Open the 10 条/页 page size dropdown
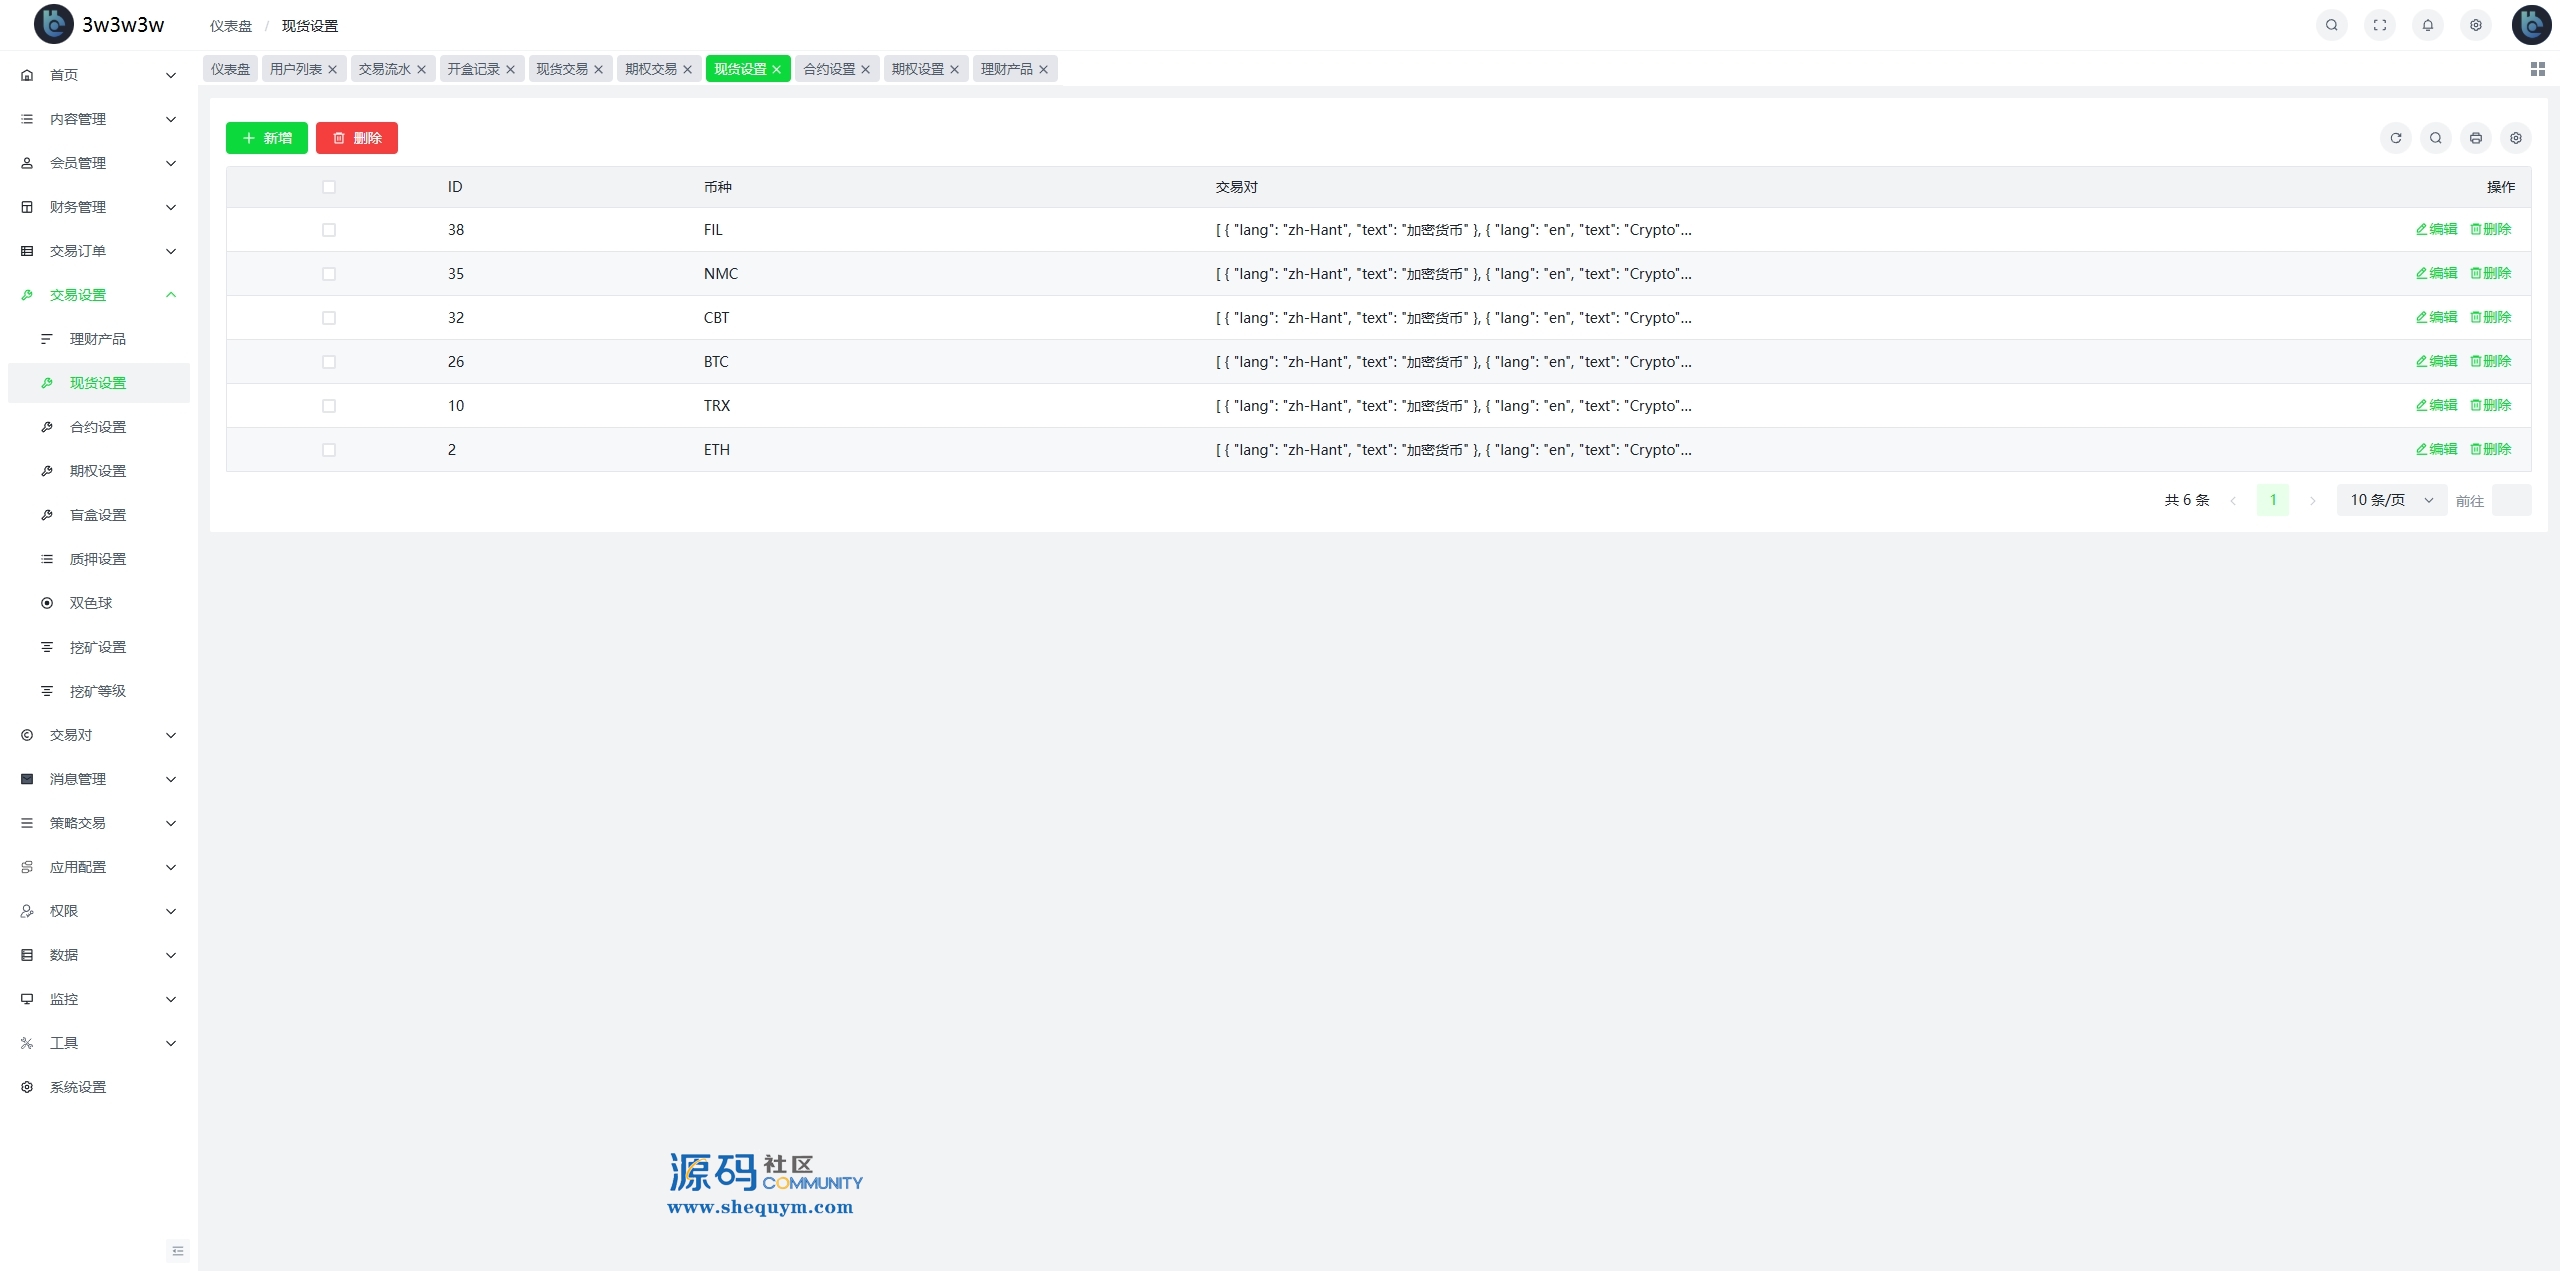This screenshot has height=1271, width=2560. point(2391,500)
